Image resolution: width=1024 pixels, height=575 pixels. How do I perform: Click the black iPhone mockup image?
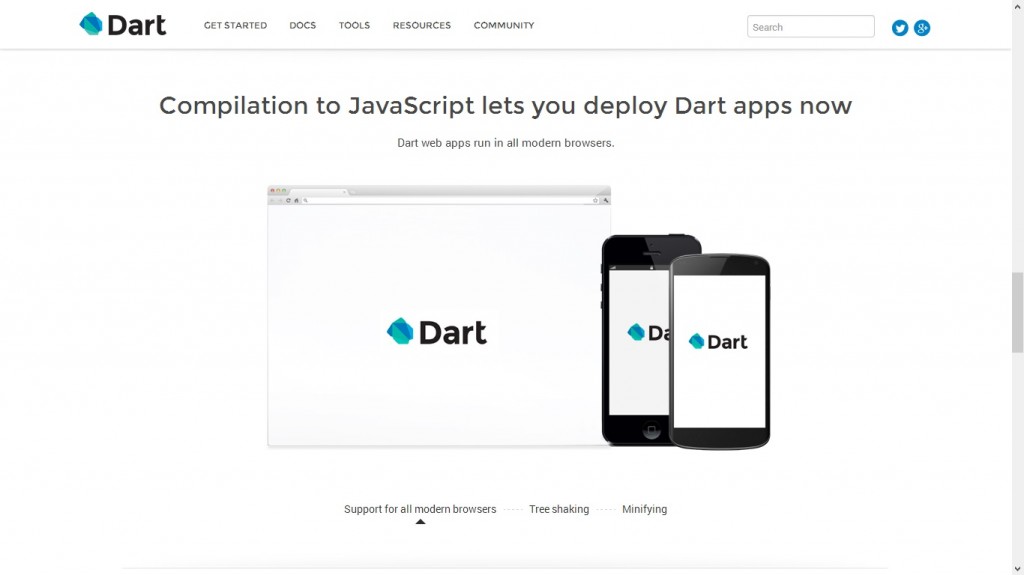(635, 340)
